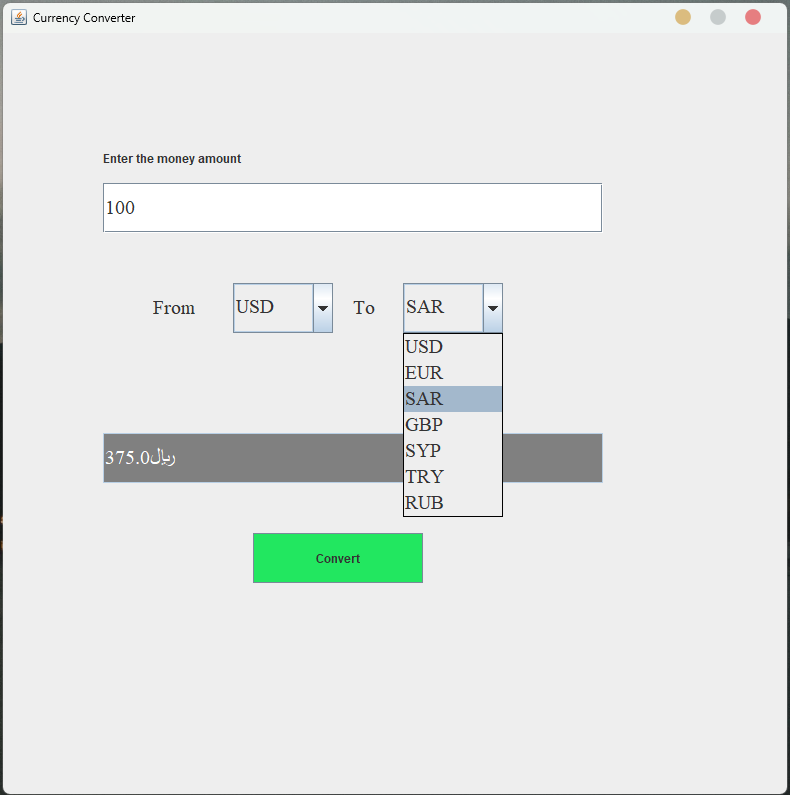Image resolution: width=790 pixels, height=799 pixels.
Task: Close window using the red circle button
Action: click(x=753, y=17)
